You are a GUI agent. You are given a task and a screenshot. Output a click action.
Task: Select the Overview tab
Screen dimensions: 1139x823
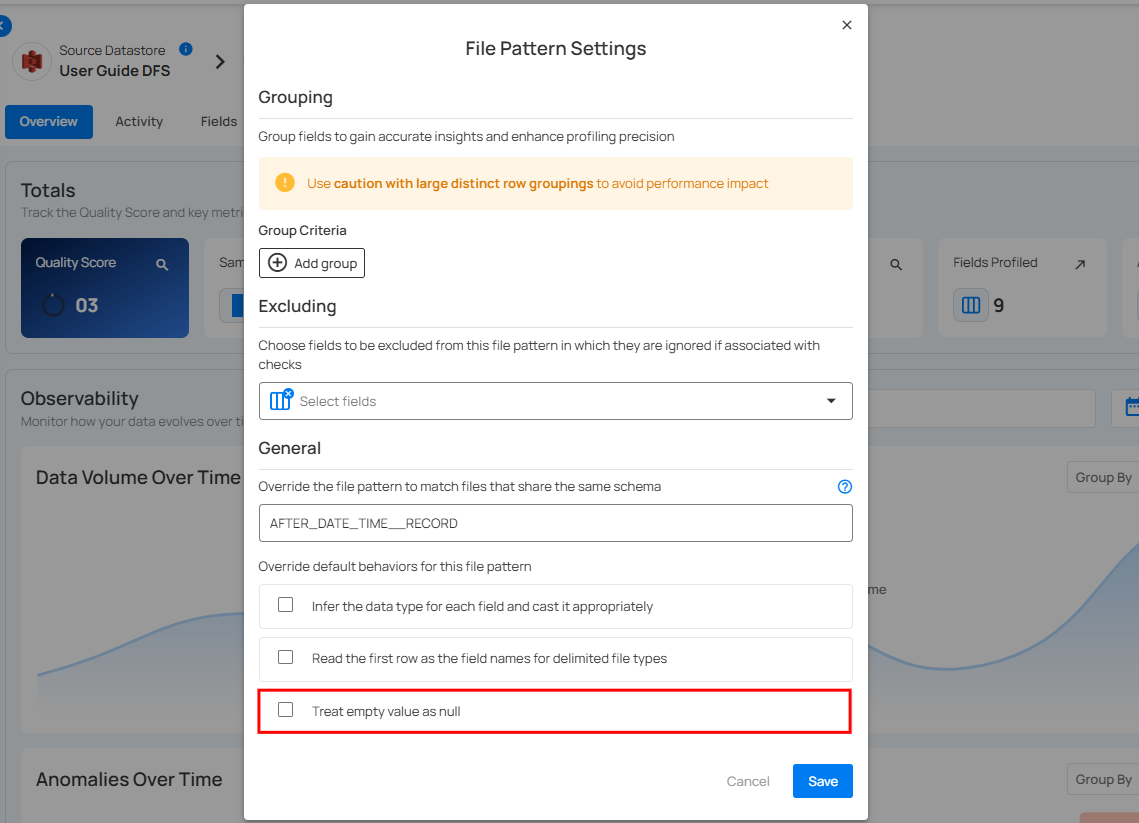48,122
